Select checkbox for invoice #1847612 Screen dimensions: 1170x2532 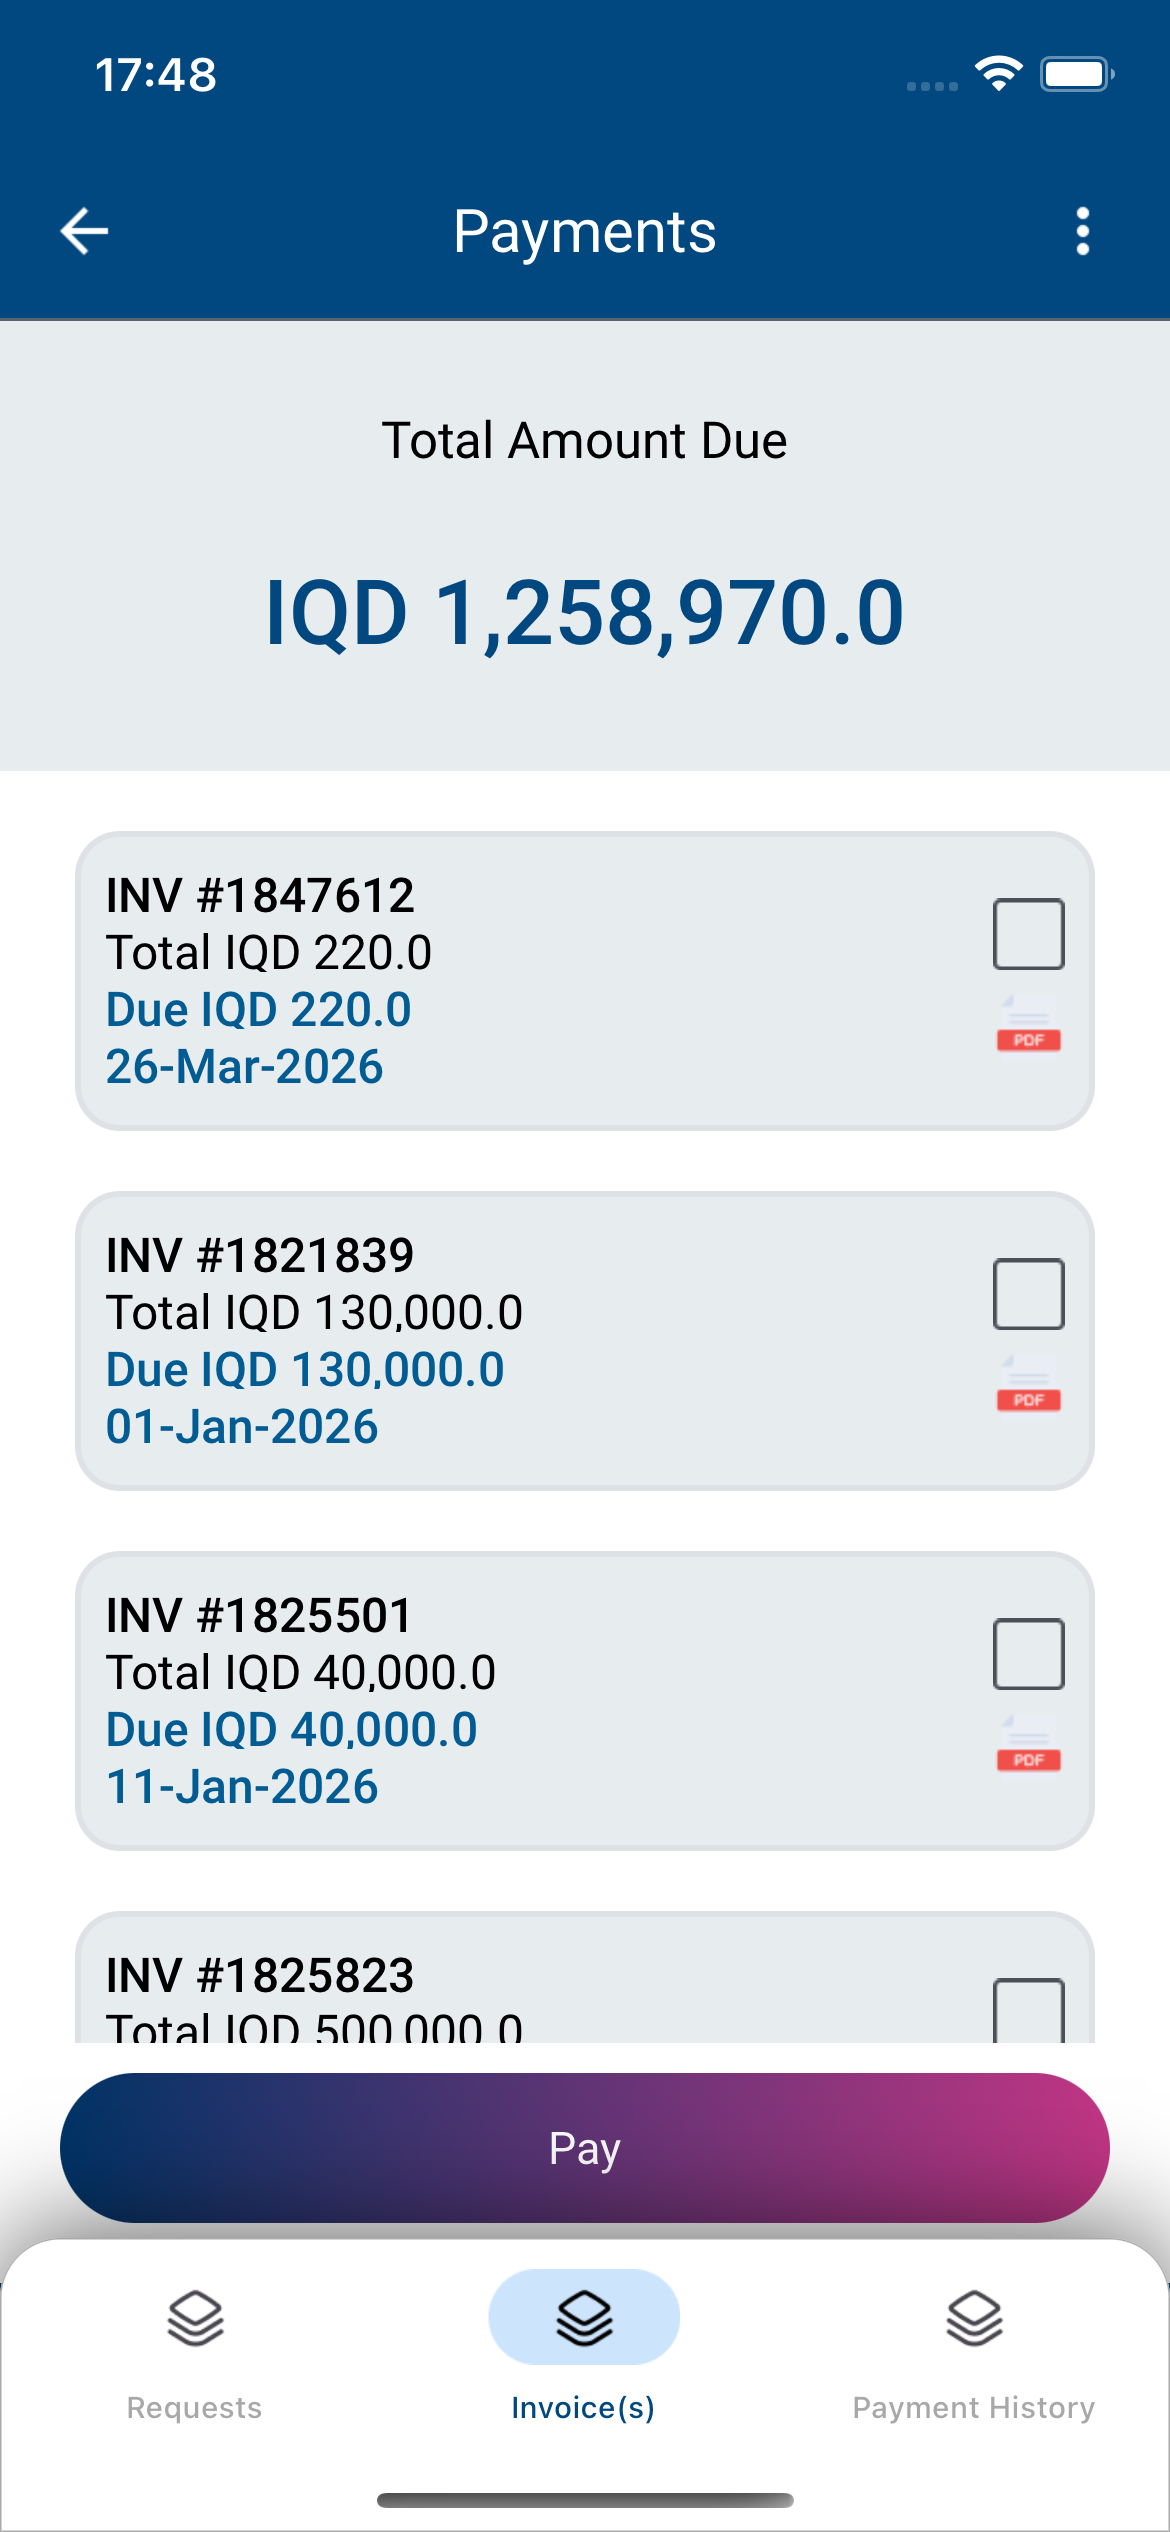coord(1028,934)
